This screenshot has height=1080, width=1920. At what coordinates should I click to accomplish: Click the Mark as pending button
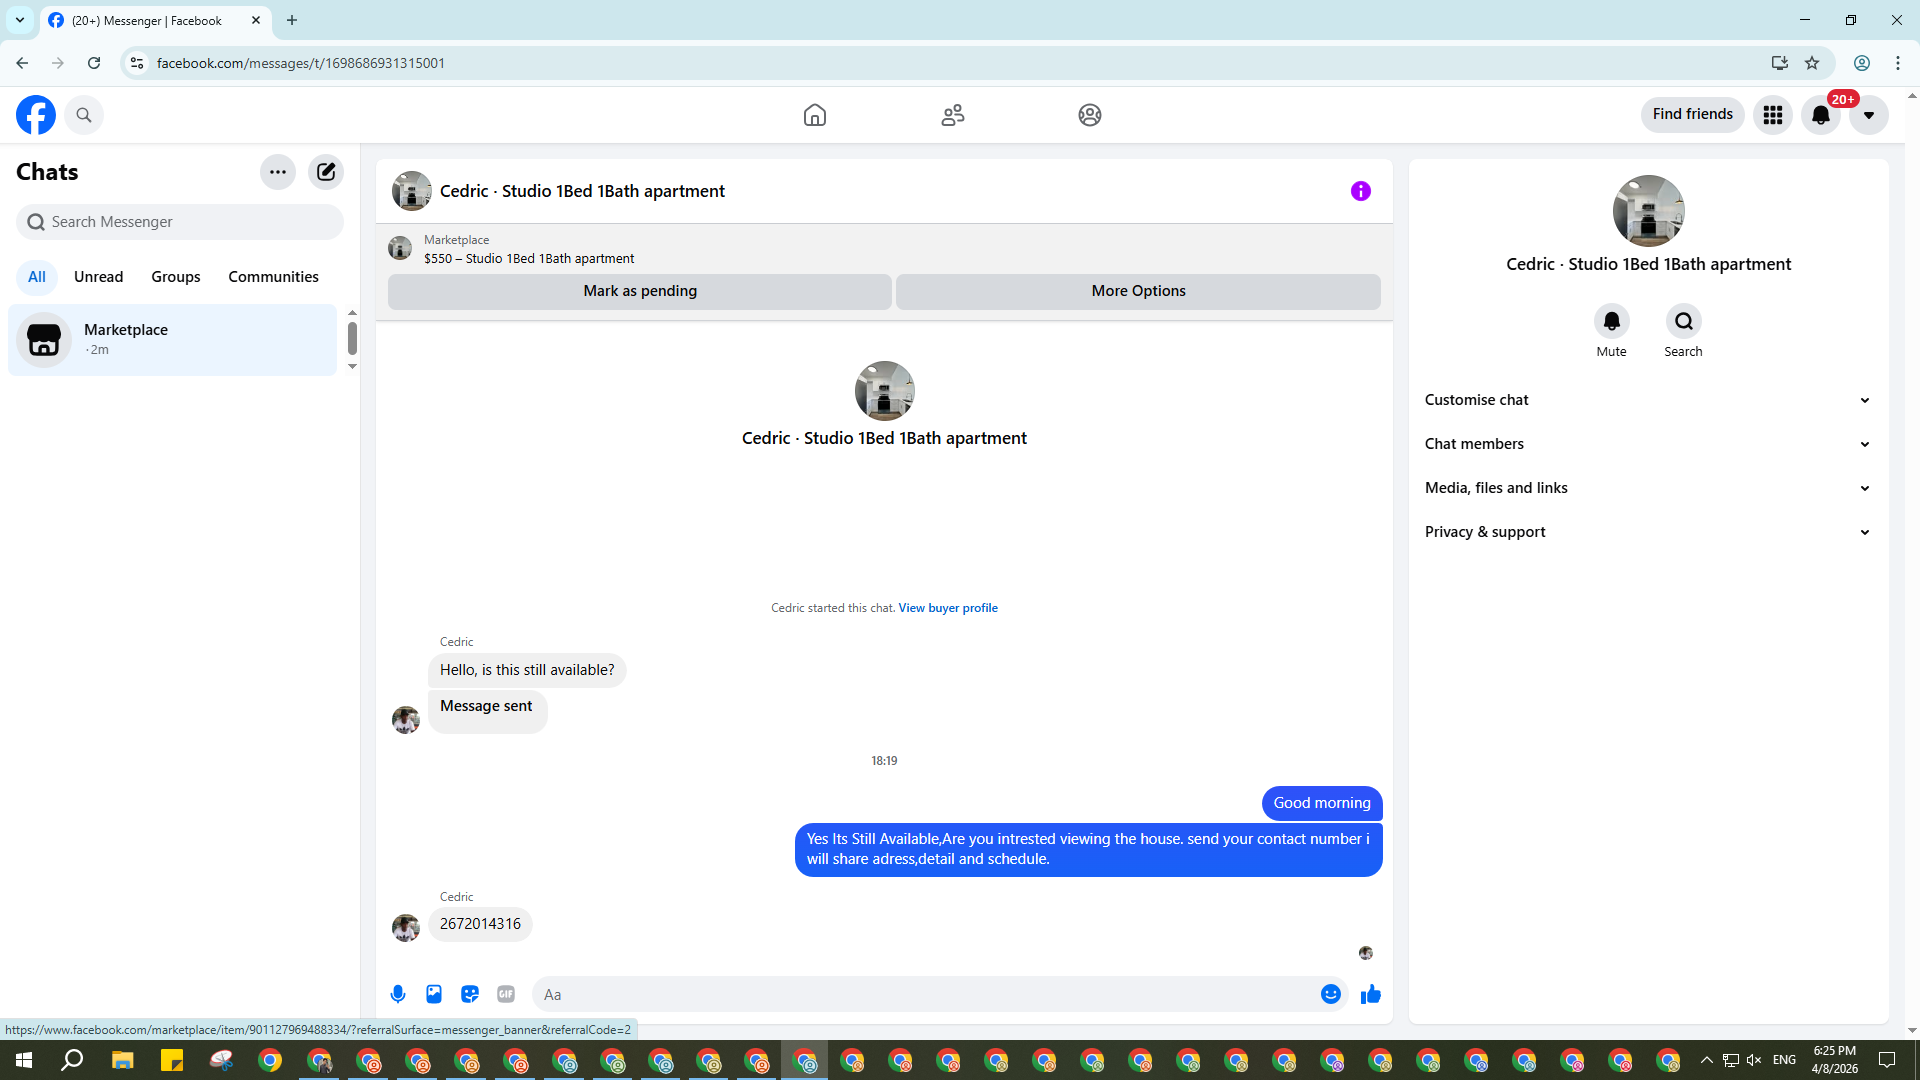640,291
